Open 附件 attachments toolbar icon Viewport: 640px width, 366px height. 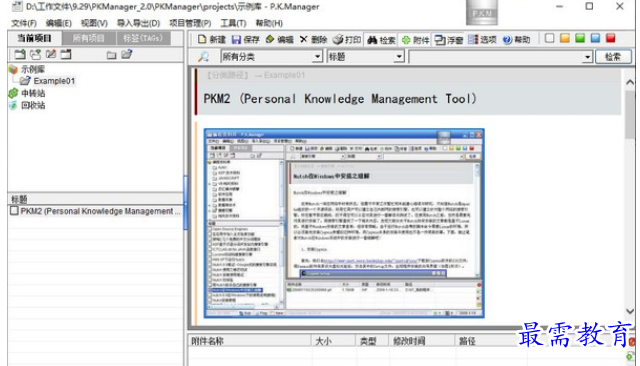point(416,40)
